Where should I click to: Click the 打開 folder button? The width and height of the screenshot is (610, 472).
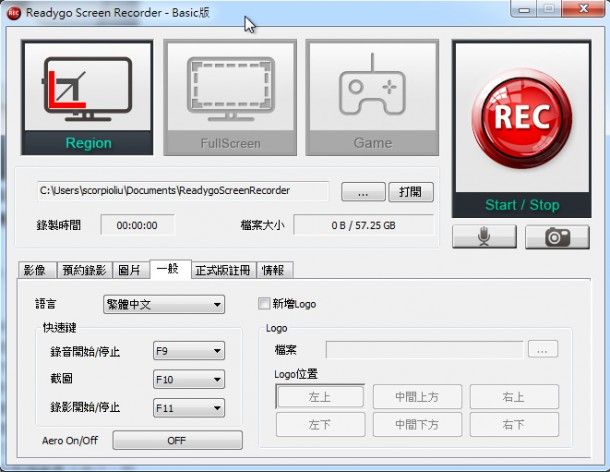pos(411,191)
